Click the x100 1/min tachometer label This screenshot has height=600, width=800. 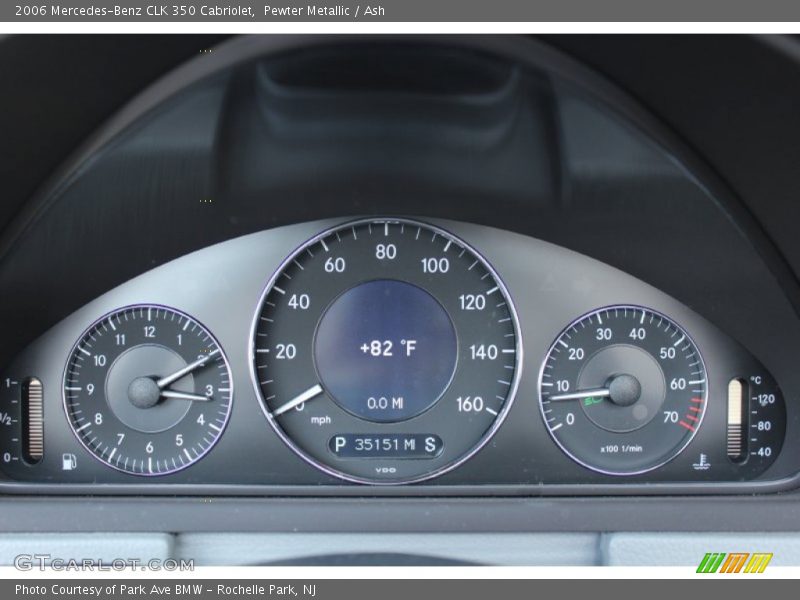pos(621,449)
